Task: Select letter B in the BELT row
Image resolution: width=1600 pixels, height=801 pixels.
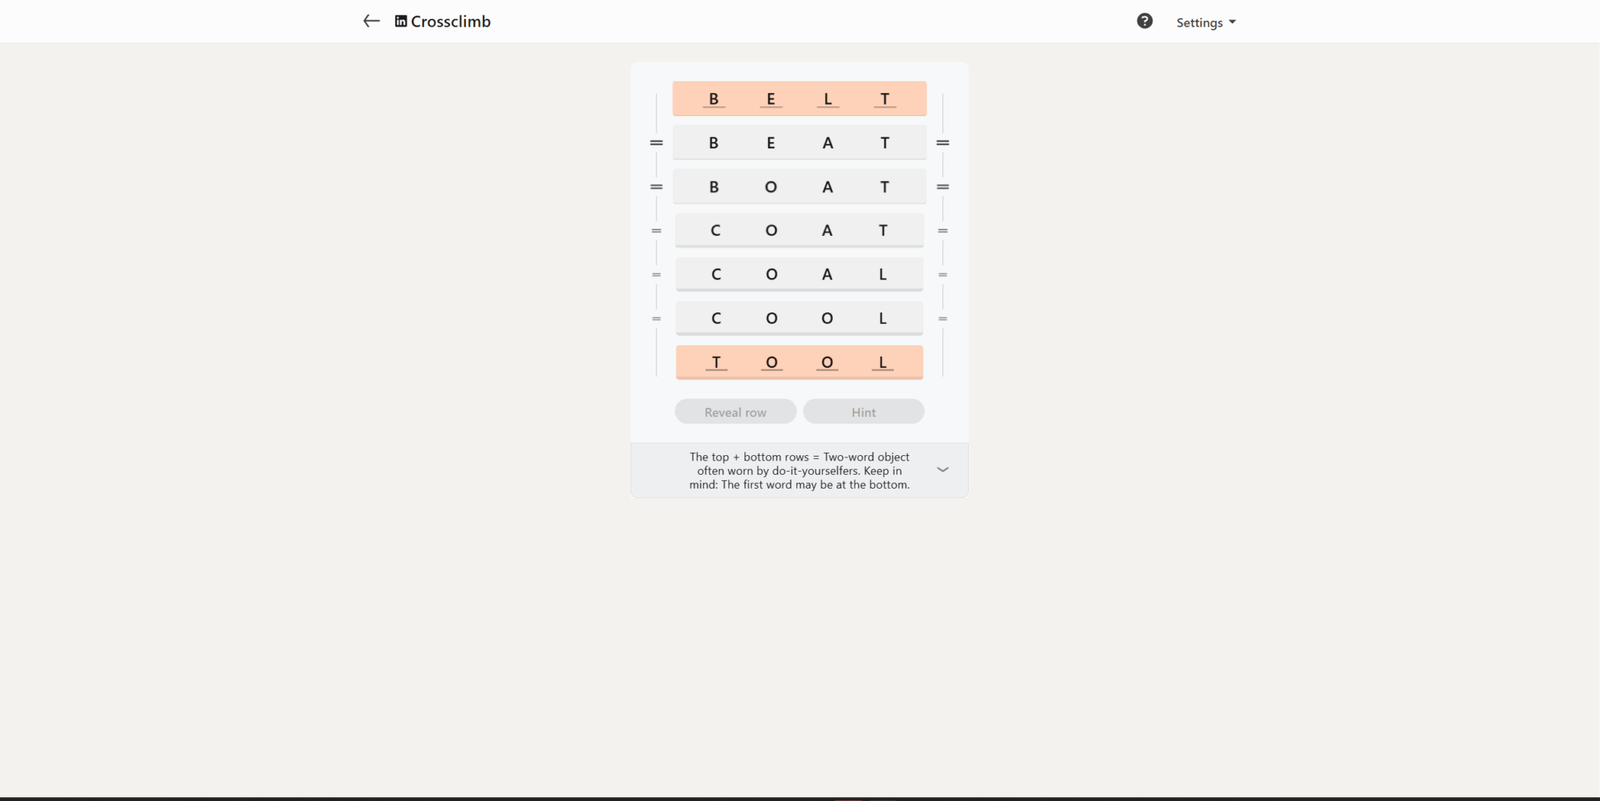Action: click(x=713, y=99)
